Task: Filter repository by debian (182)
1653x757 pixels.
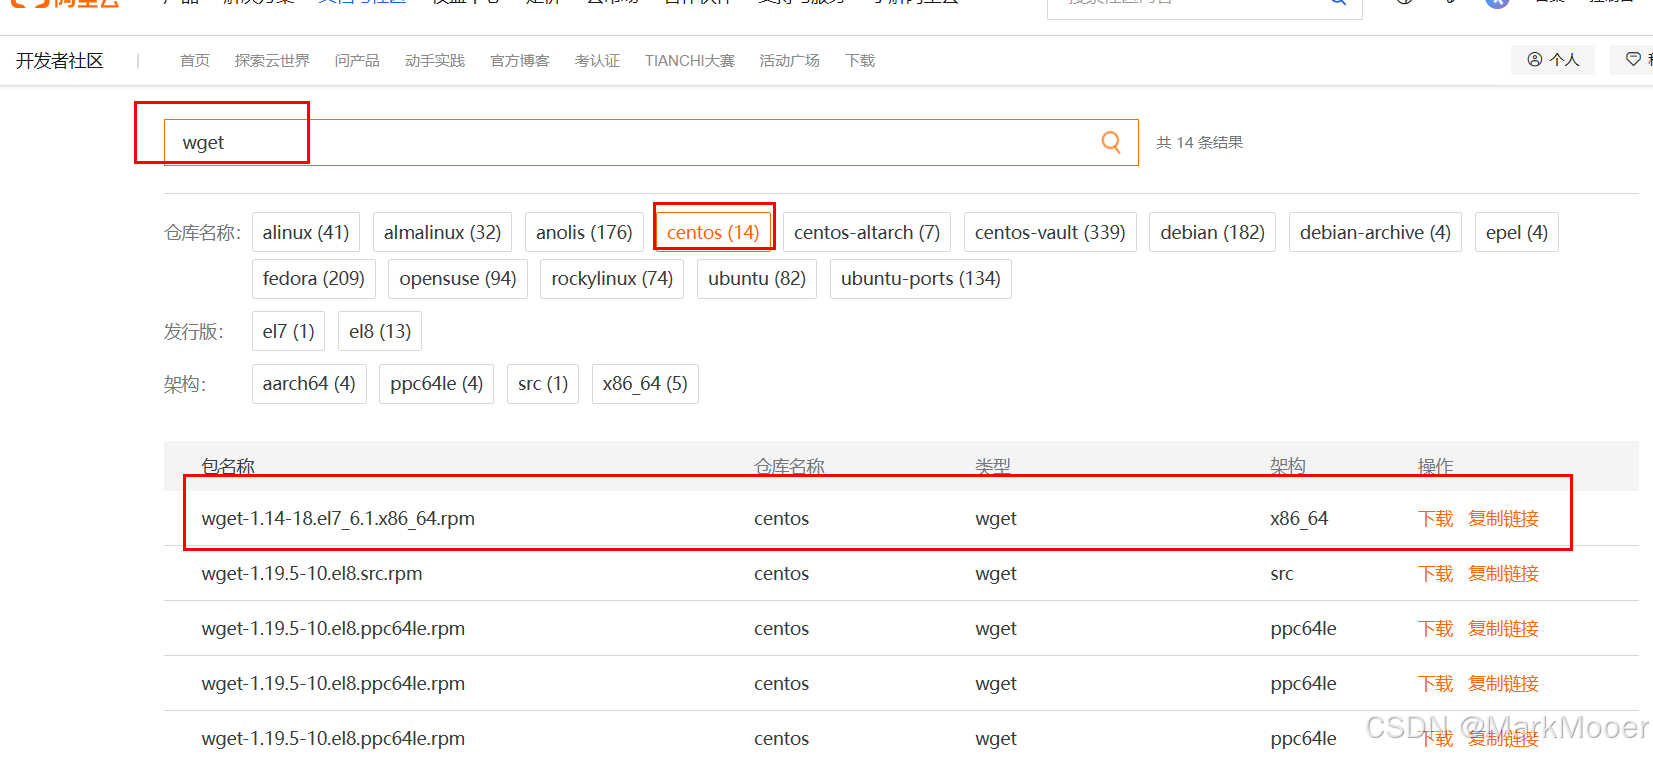Action: [1212, 232]
